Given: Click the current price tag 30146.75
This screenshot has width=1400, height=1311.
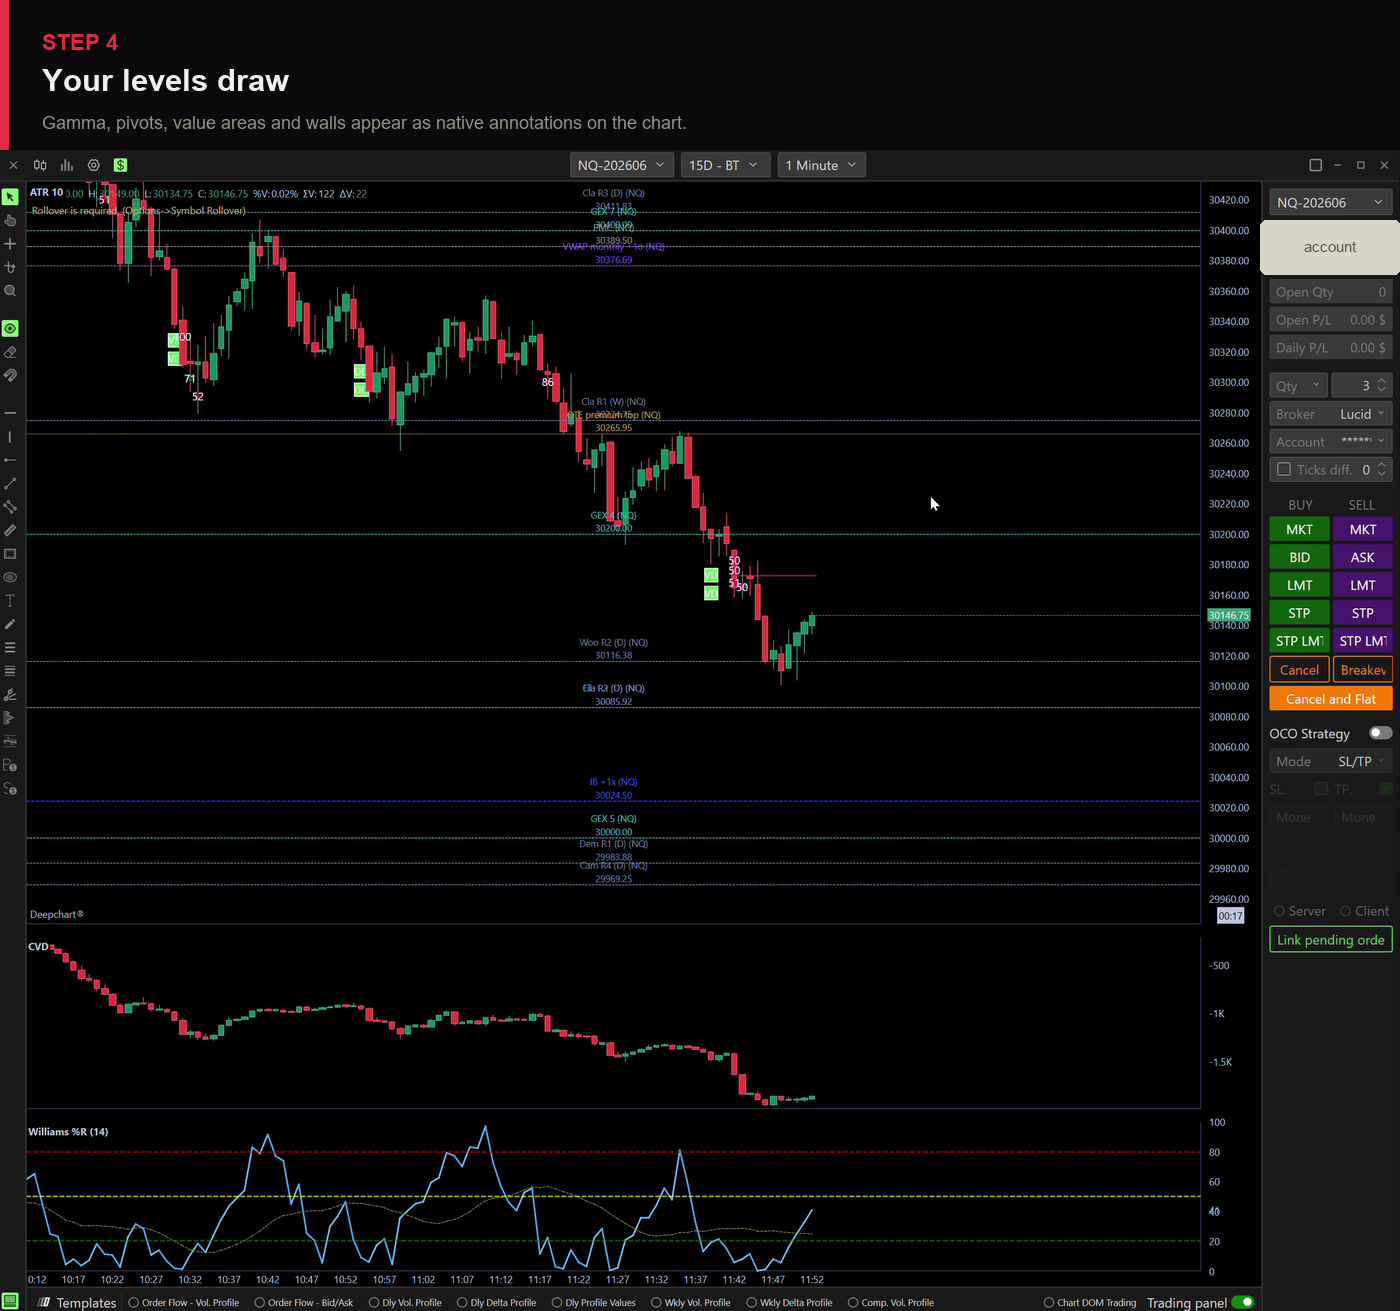Looking at the screenshot, I should pos(1228,615).
